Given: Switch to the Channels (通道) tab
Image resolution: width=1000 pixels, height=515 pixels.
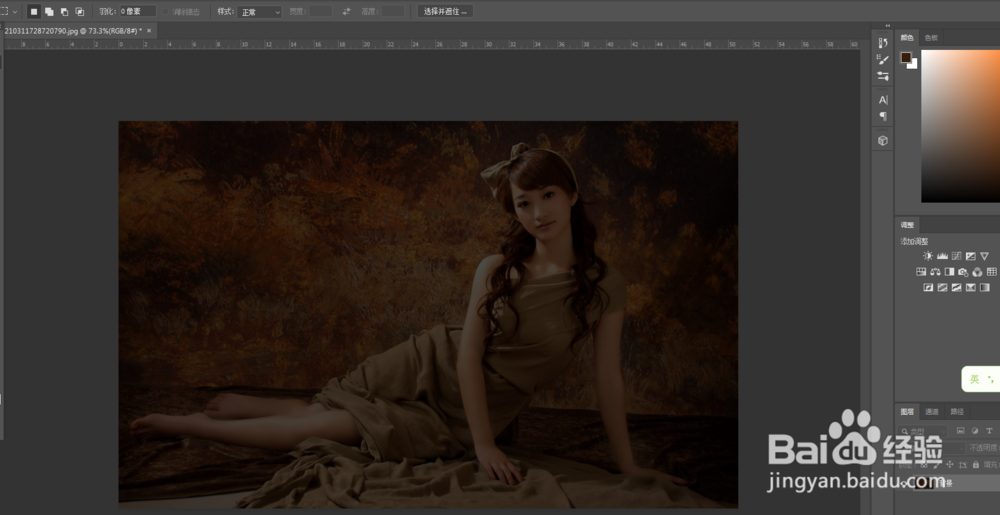Looking at the screenshot, I should [x=931, y=411].
